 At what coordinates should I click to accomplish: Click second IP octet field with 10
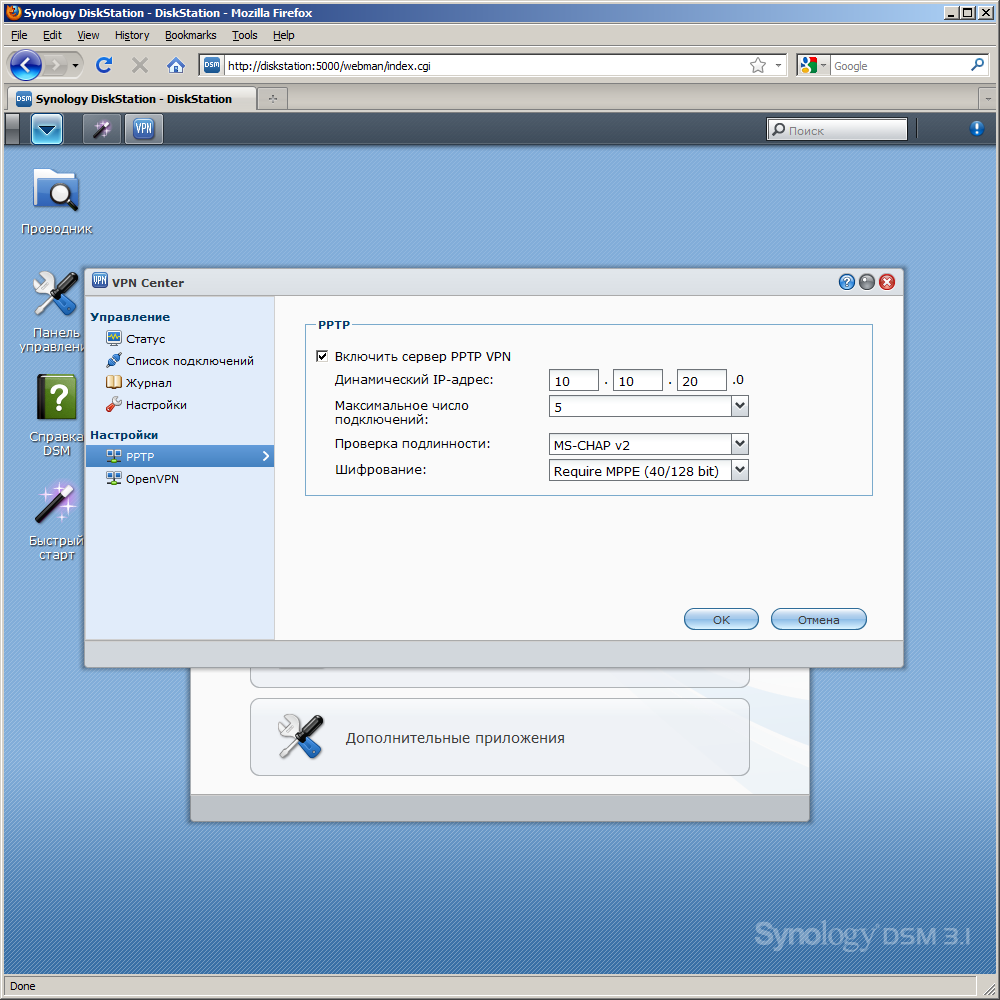click(x=637, y=381)
